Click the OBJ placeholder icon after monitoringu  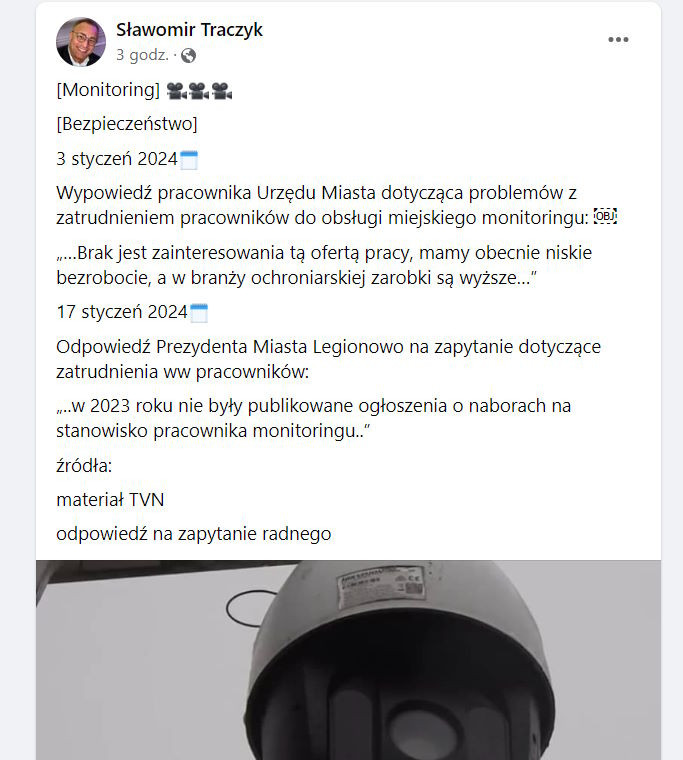[x=605, y=216]
